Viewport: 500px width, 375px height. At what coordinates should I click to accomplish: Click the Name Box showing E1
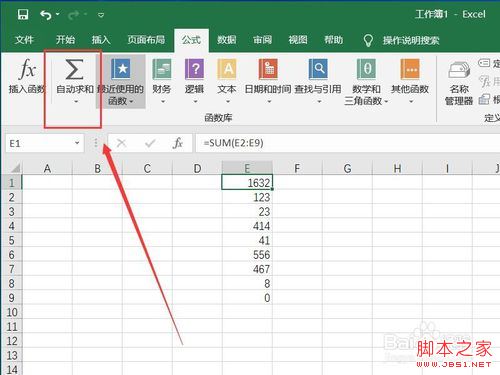[x=44, y=143]
